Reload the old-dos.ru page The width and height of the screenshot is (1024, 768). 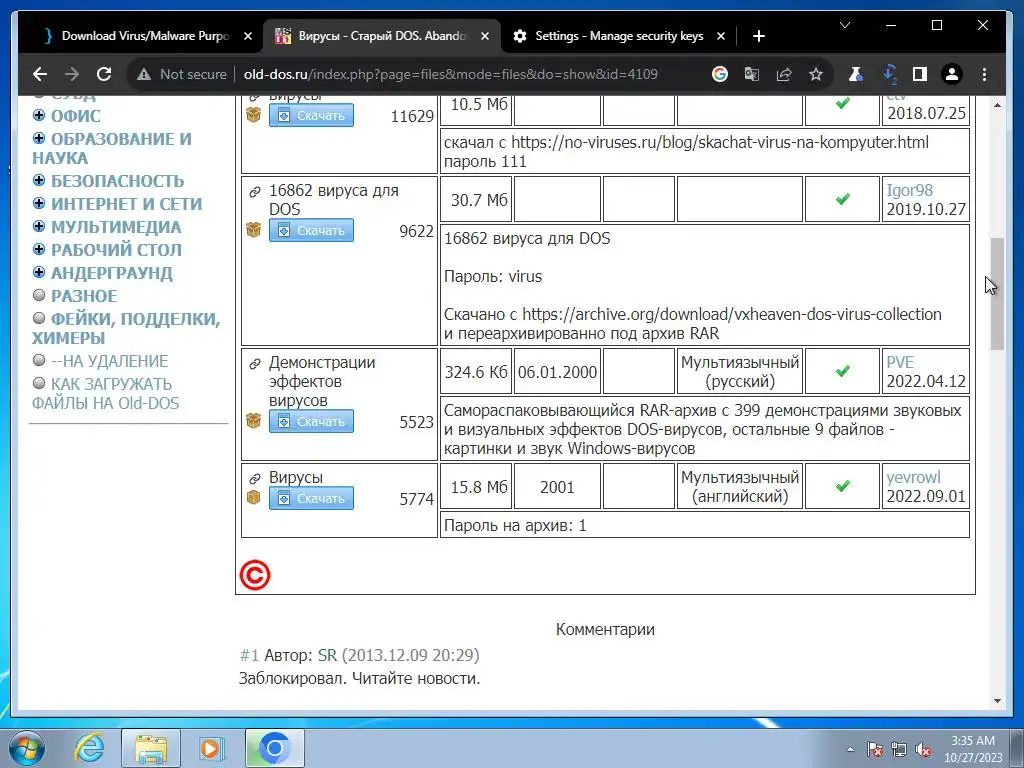click(104, 74)
